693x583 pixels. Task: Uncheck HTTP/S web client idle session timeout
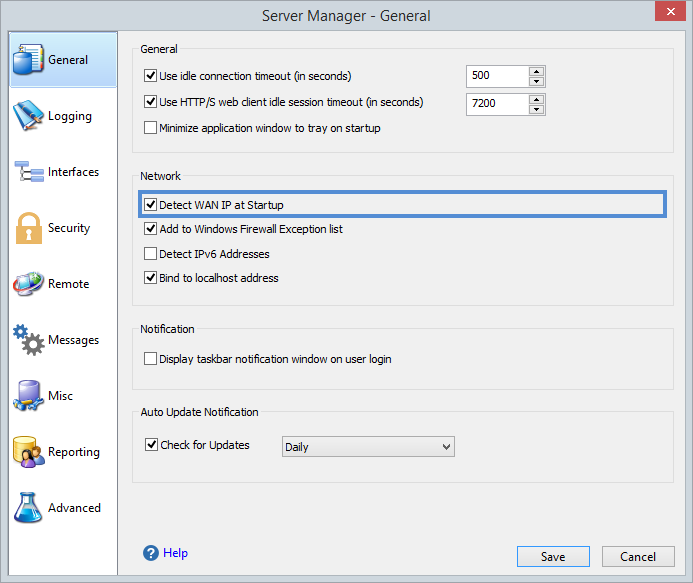click(150, 102)
